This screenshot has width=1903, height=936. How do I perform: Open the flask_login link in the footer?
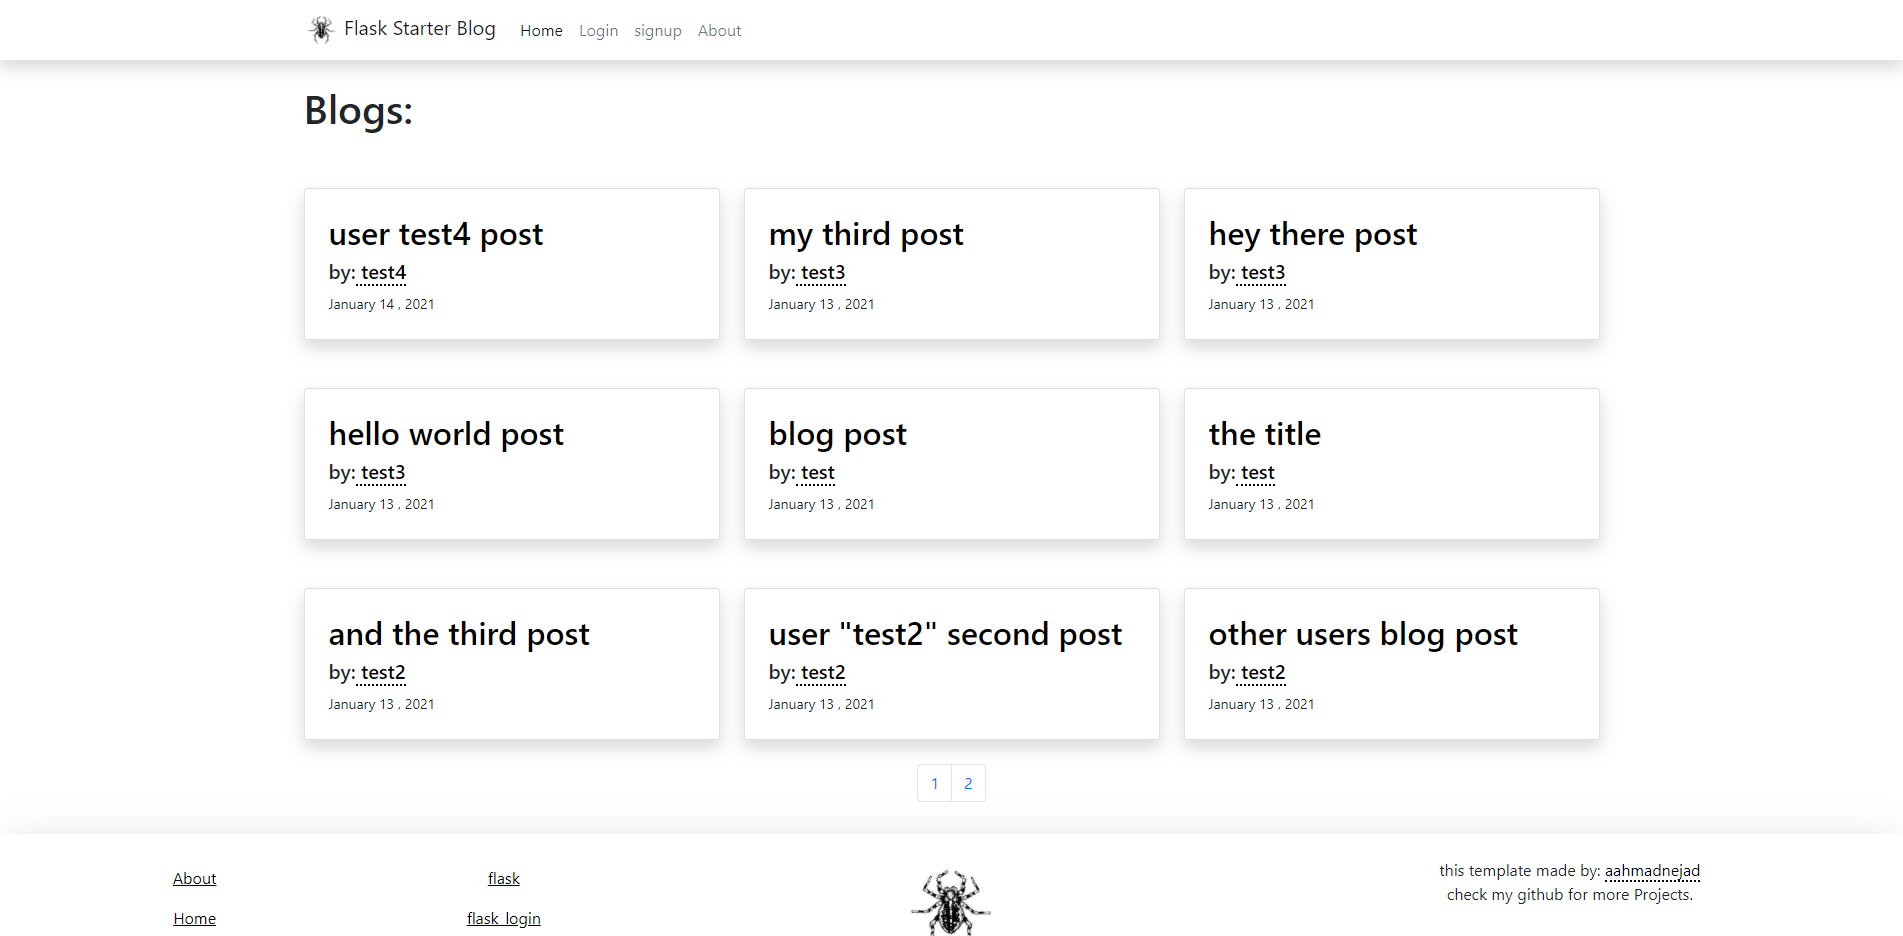point(503,917)
